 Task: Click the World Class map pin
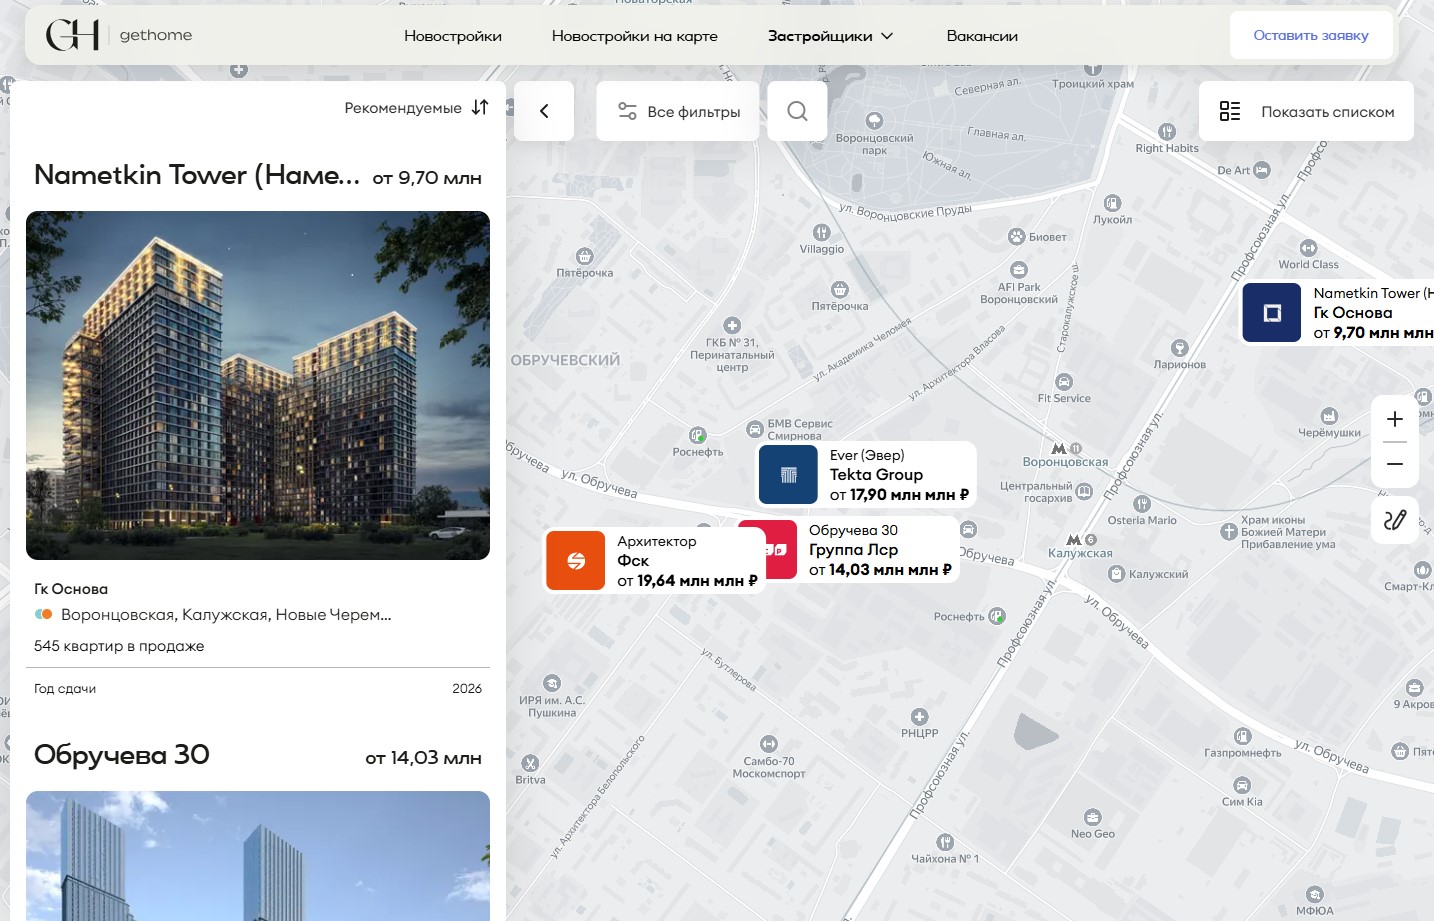[1308, 248]
